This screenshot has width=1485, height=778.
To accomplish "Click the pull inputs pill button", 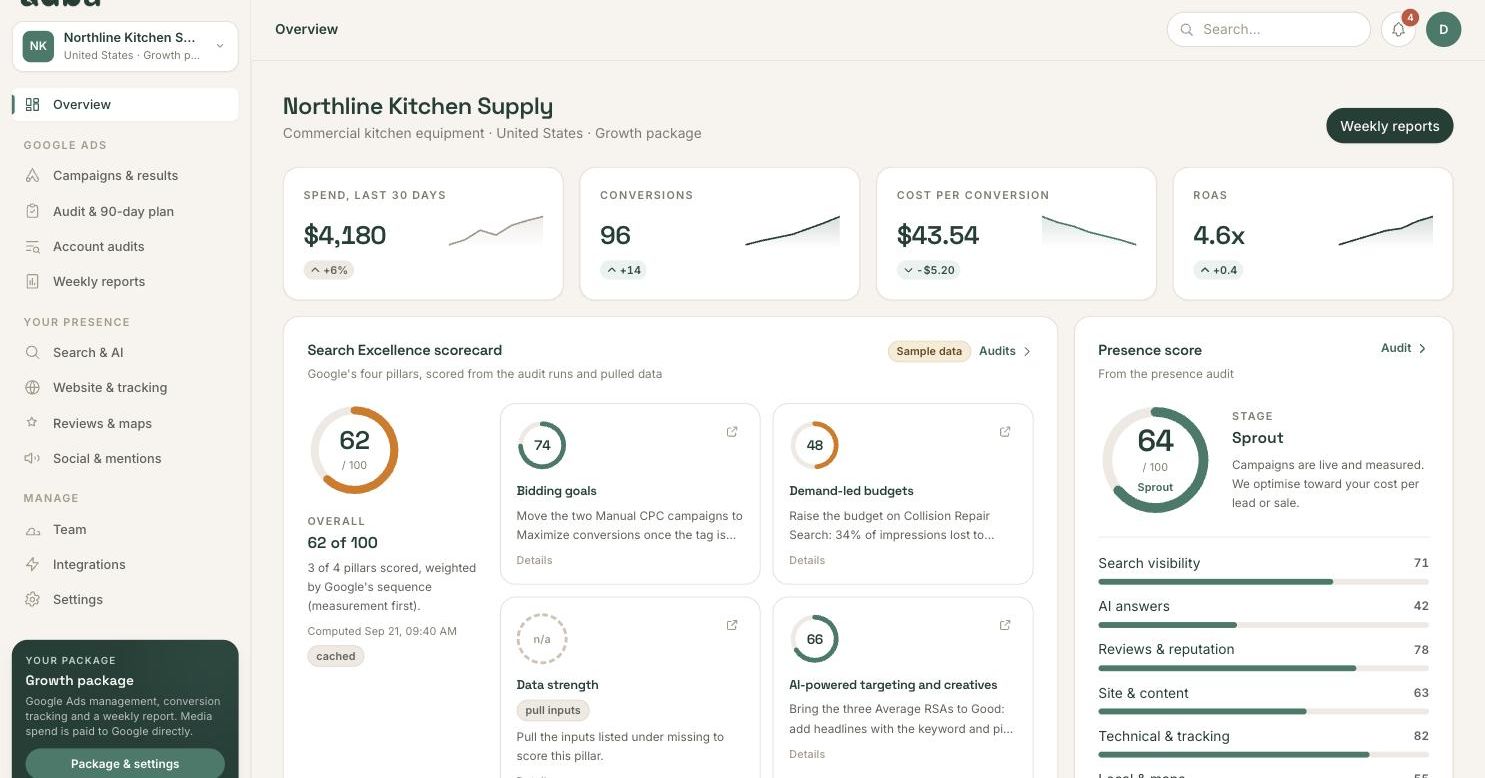I will click(553, 710).
